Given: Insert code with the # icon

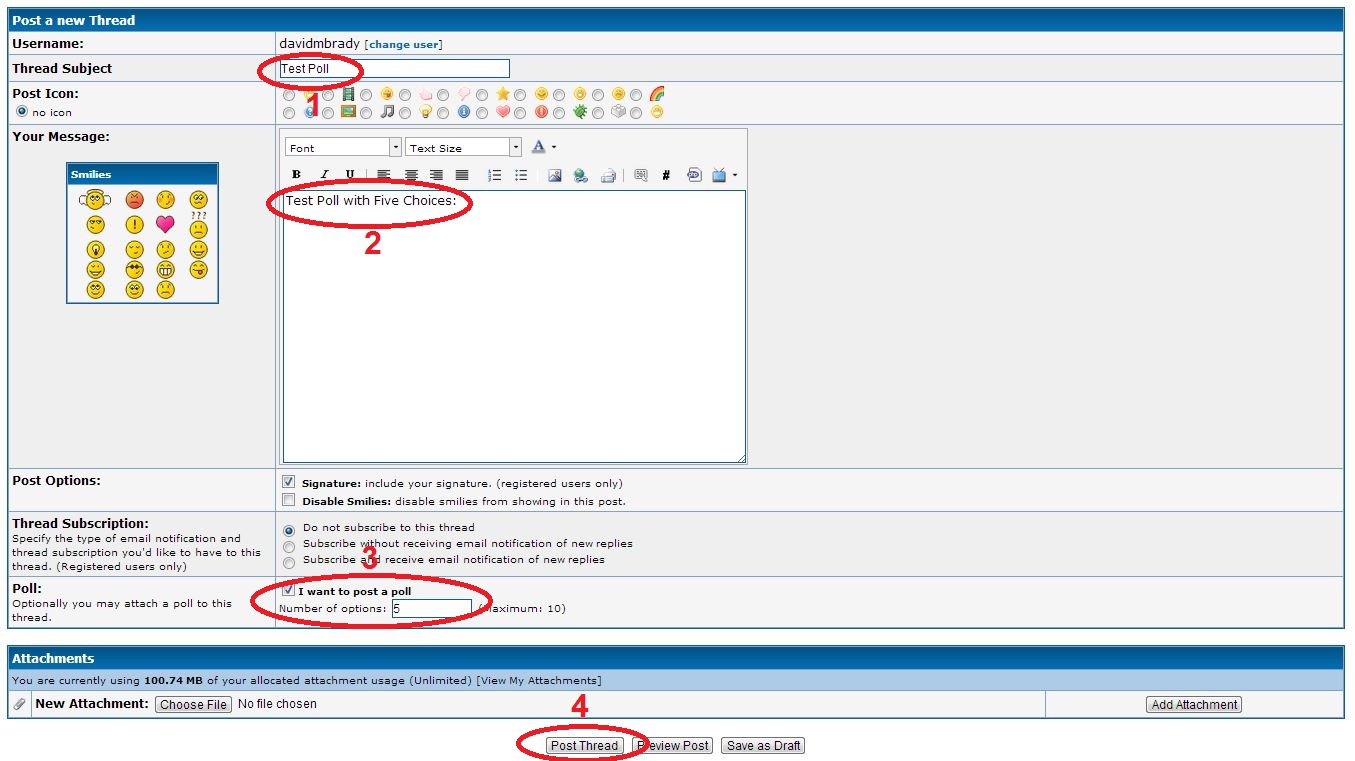Looking at the screenshot, I should point(666,175).
